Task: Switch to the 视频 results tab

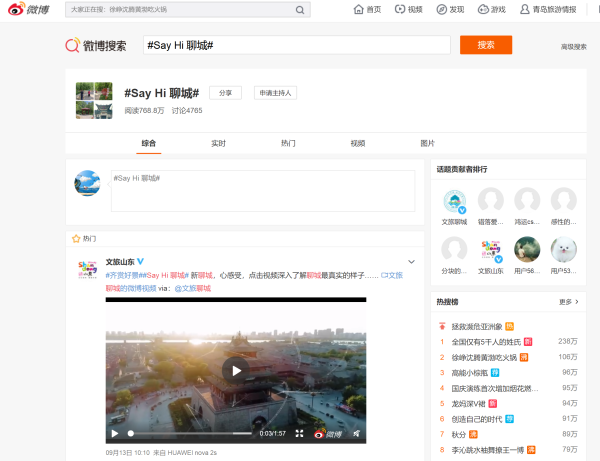Action: point(358,143)
